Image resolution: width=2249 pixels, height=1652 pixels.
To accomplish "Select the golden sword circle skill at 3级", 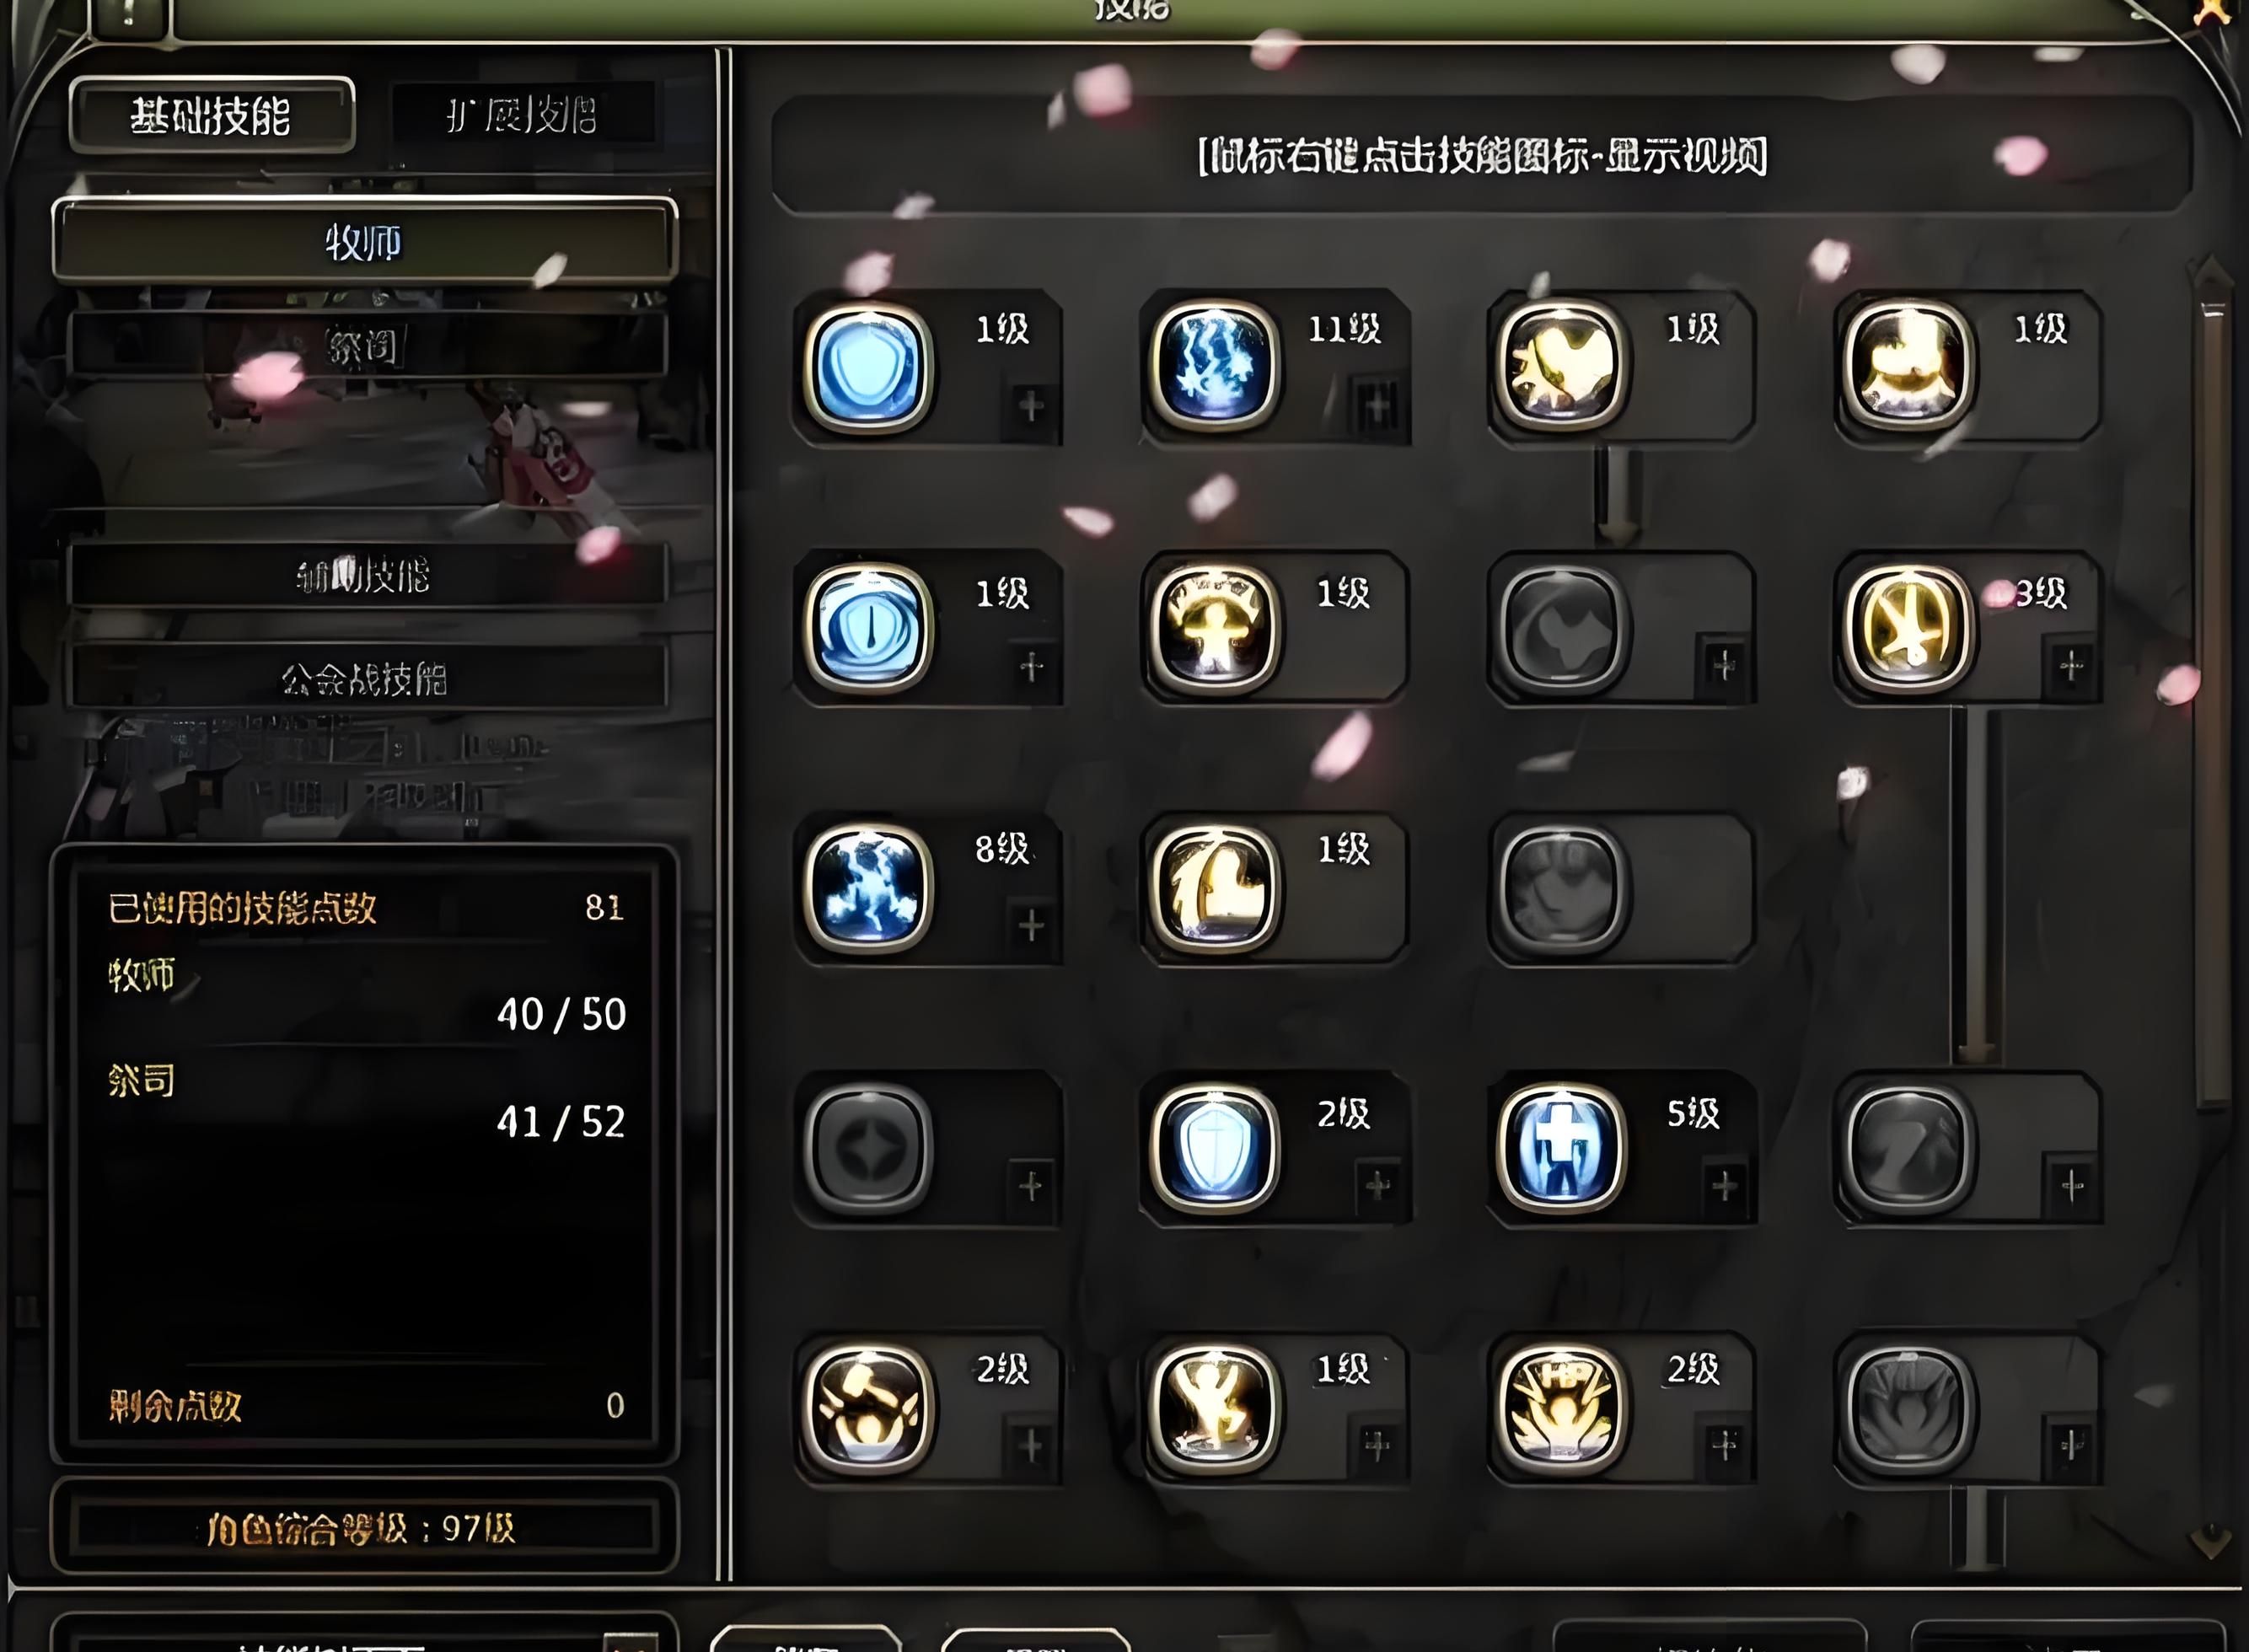I will 1908,628.
